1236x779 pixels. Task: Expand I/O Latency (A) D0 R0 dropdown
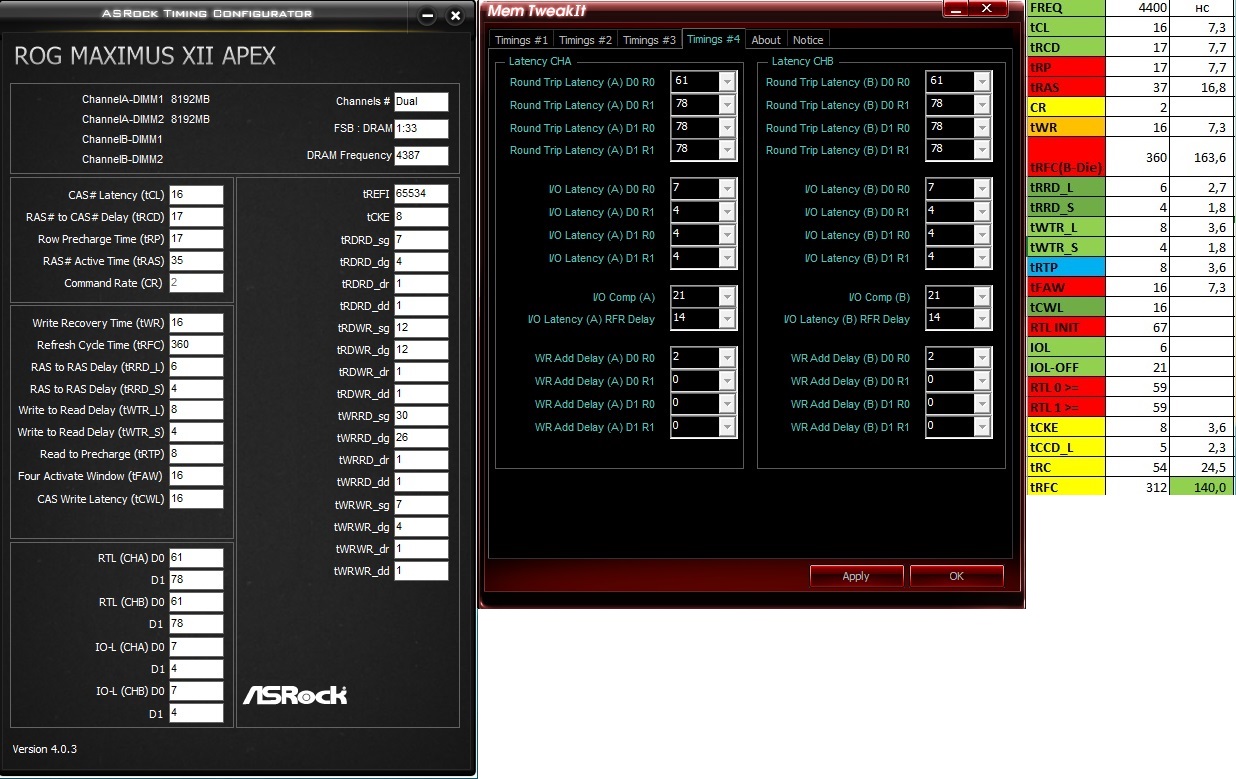click(x=727, y=189)
